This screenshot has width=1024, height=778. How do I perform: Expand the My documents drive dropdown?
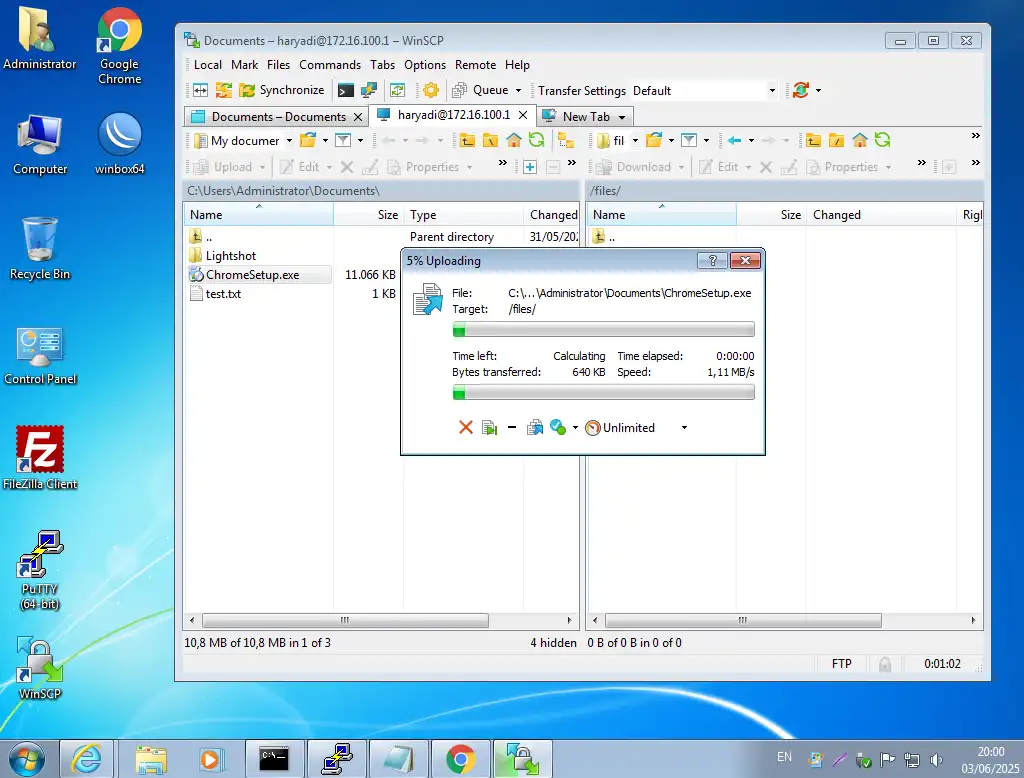(x=288, y=141)
